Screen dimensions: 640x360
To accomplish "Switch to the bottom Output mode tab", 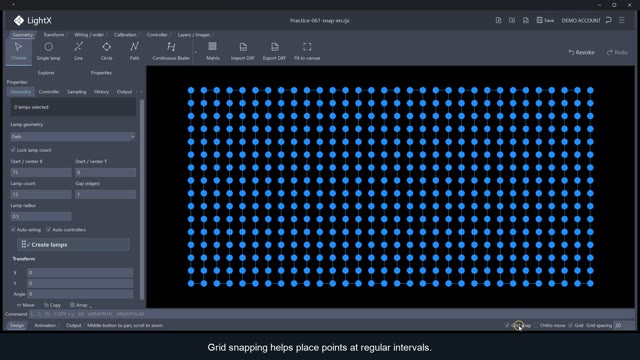I will click(x=73, y=325).
